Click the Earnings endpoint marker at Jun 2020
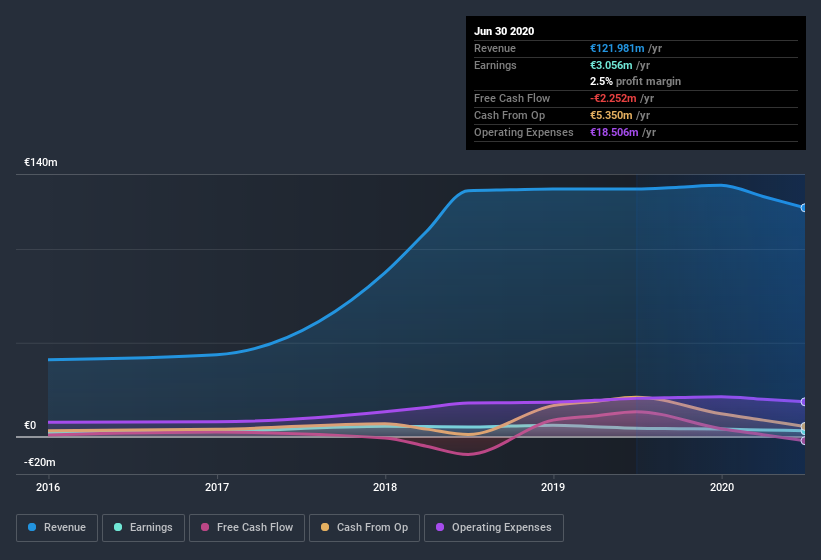 (803, 431)
